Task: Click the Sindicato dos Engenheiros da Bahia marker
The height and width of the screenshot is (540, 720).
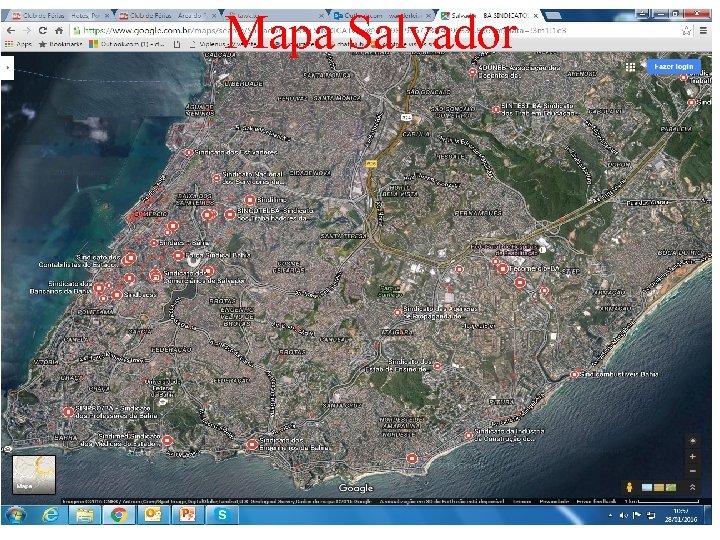Action: pyautogui.click(x=252, y=444)
